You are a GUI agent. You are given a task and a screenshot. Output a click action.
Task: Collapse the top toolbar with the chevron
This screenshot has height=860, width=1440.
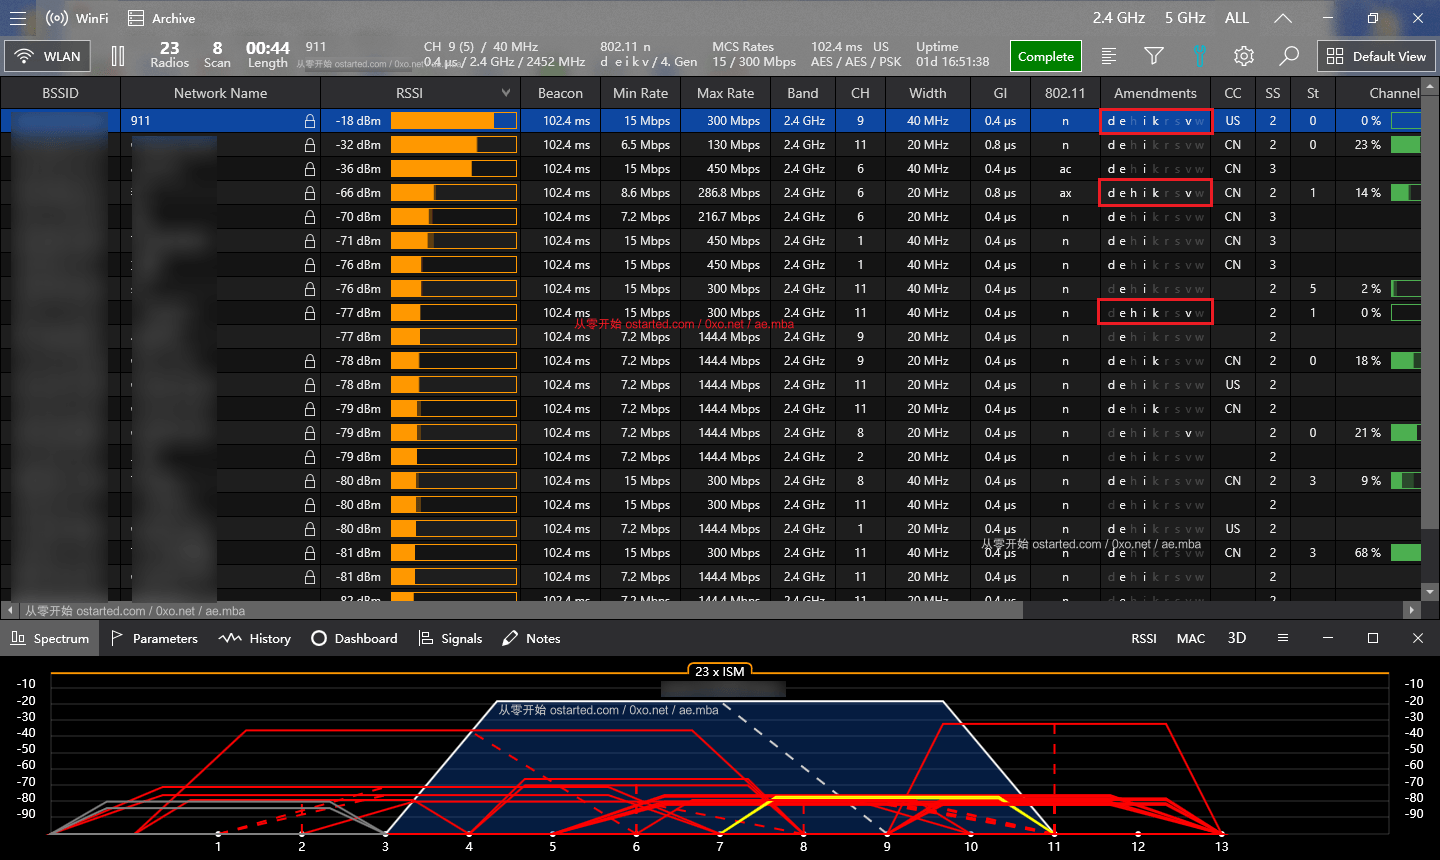point(1283,18)
